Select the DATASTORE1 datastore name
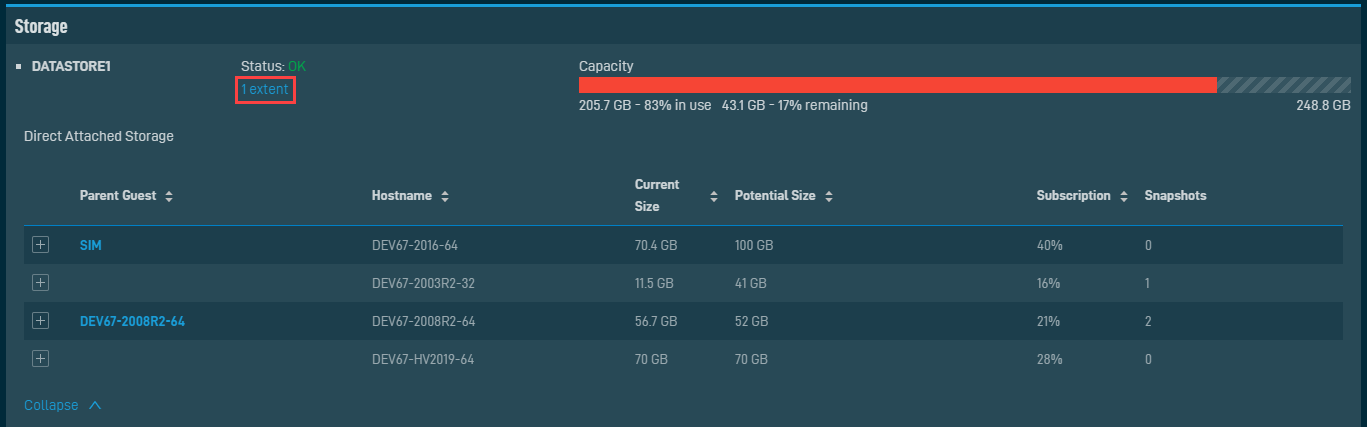This screenshot has width=1367, height=427. click(71, 66)
